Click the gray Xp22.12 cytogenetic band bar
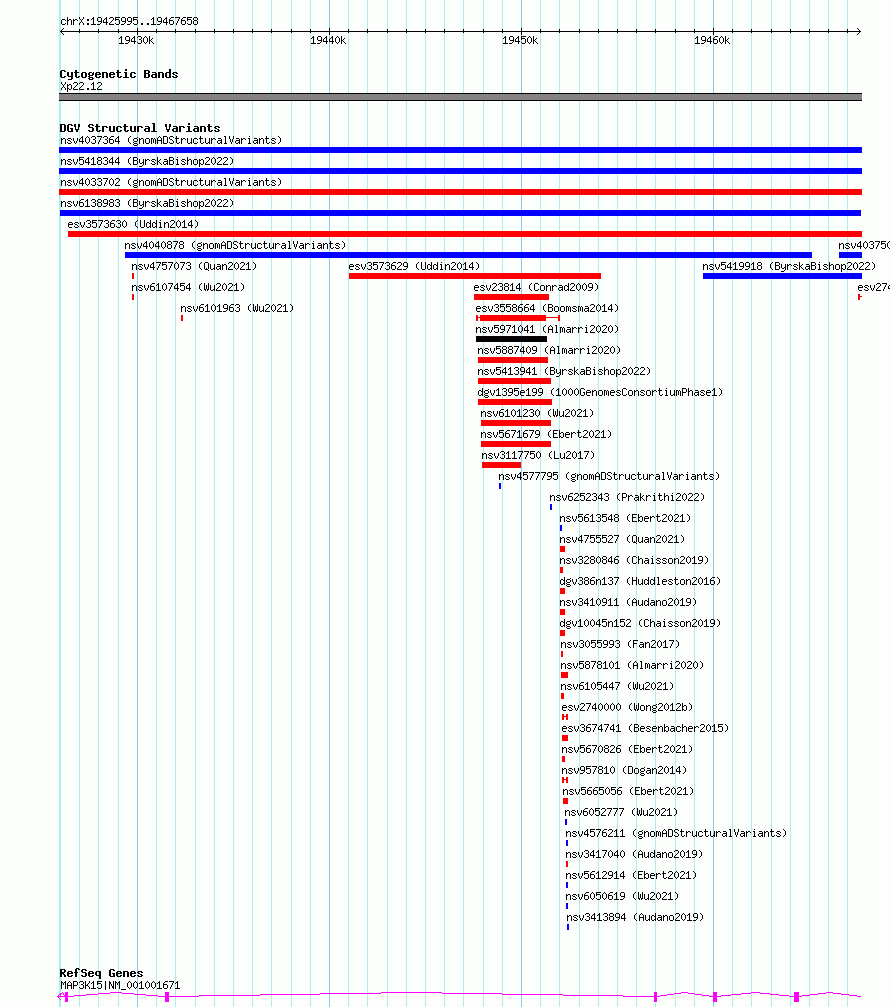890x1007 pixels. pyautogui.click(x=460, y=97)
